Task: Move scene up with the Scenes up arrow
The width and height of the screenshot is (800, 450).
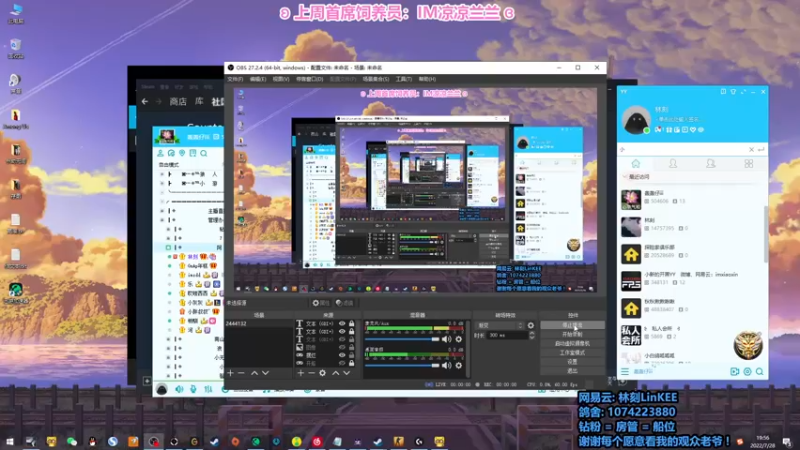Action: (254, 373)
